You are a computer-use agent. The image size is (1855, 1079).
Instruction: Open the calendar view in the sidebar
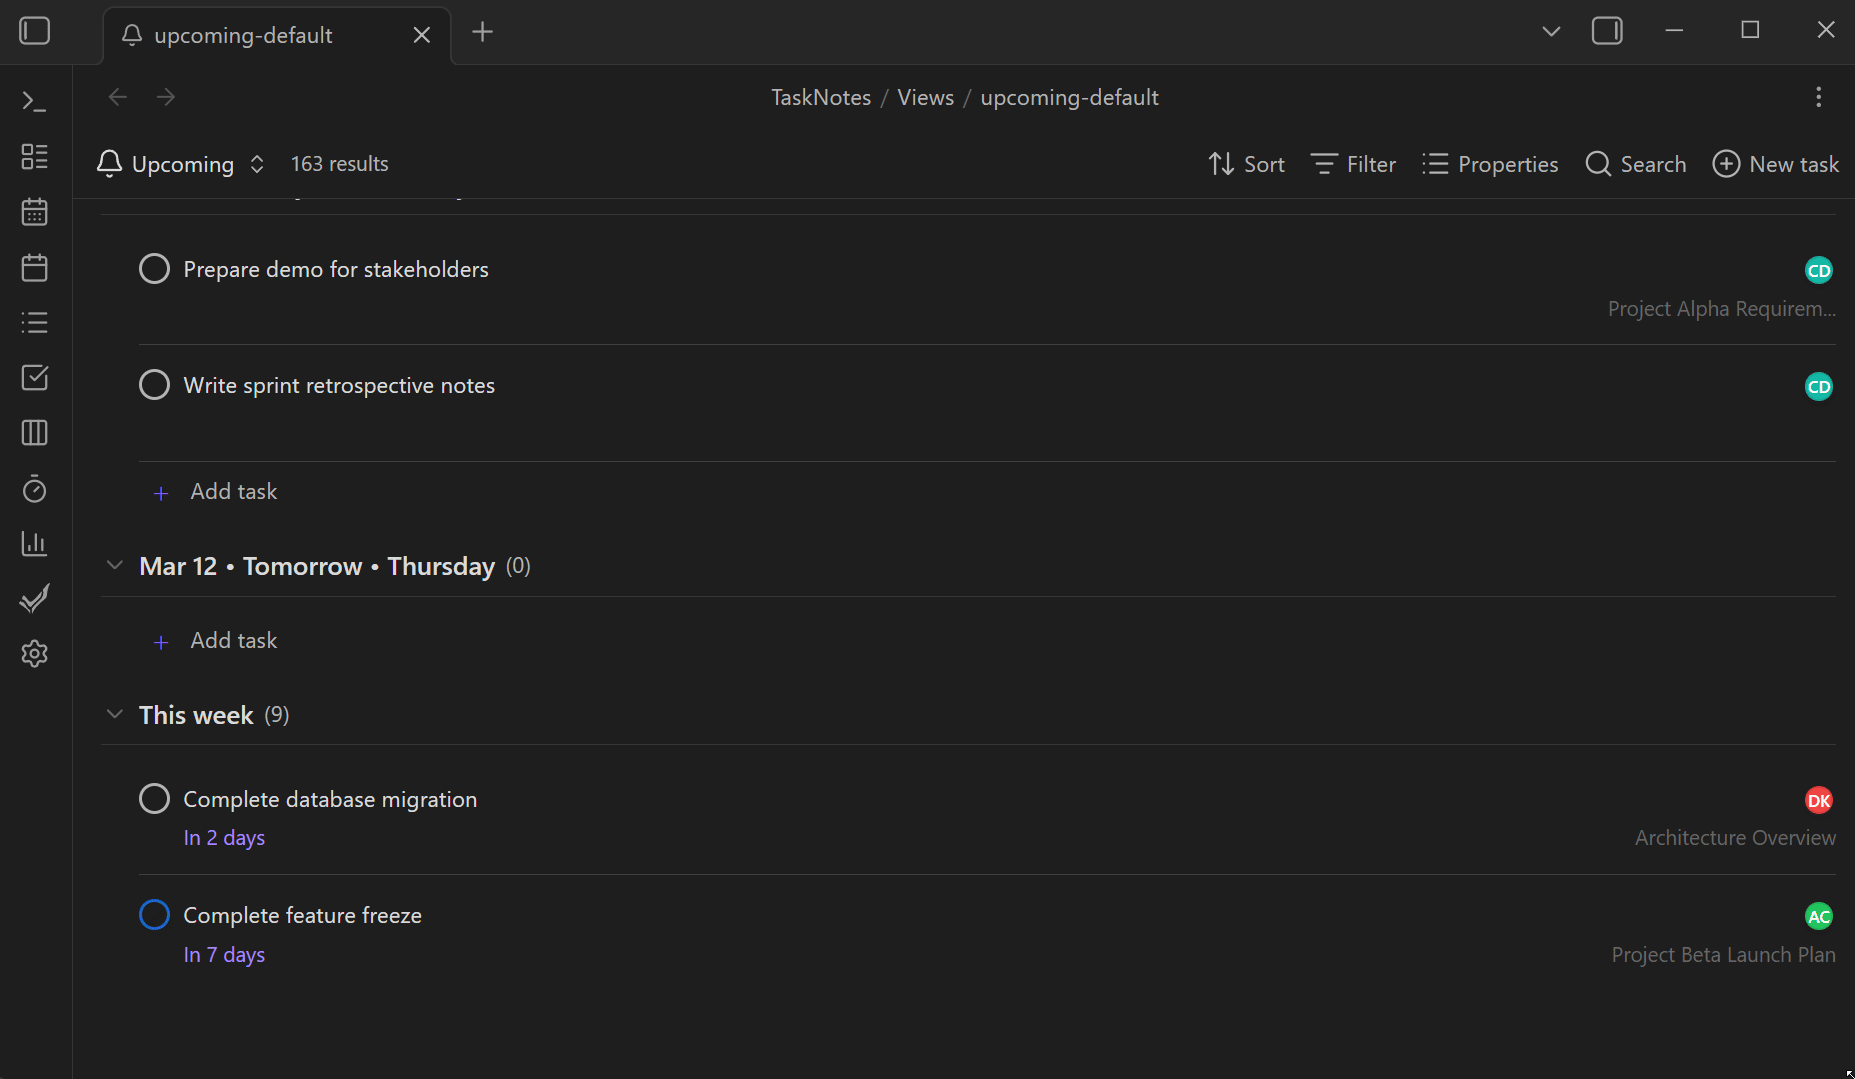[x=33, y=211]
